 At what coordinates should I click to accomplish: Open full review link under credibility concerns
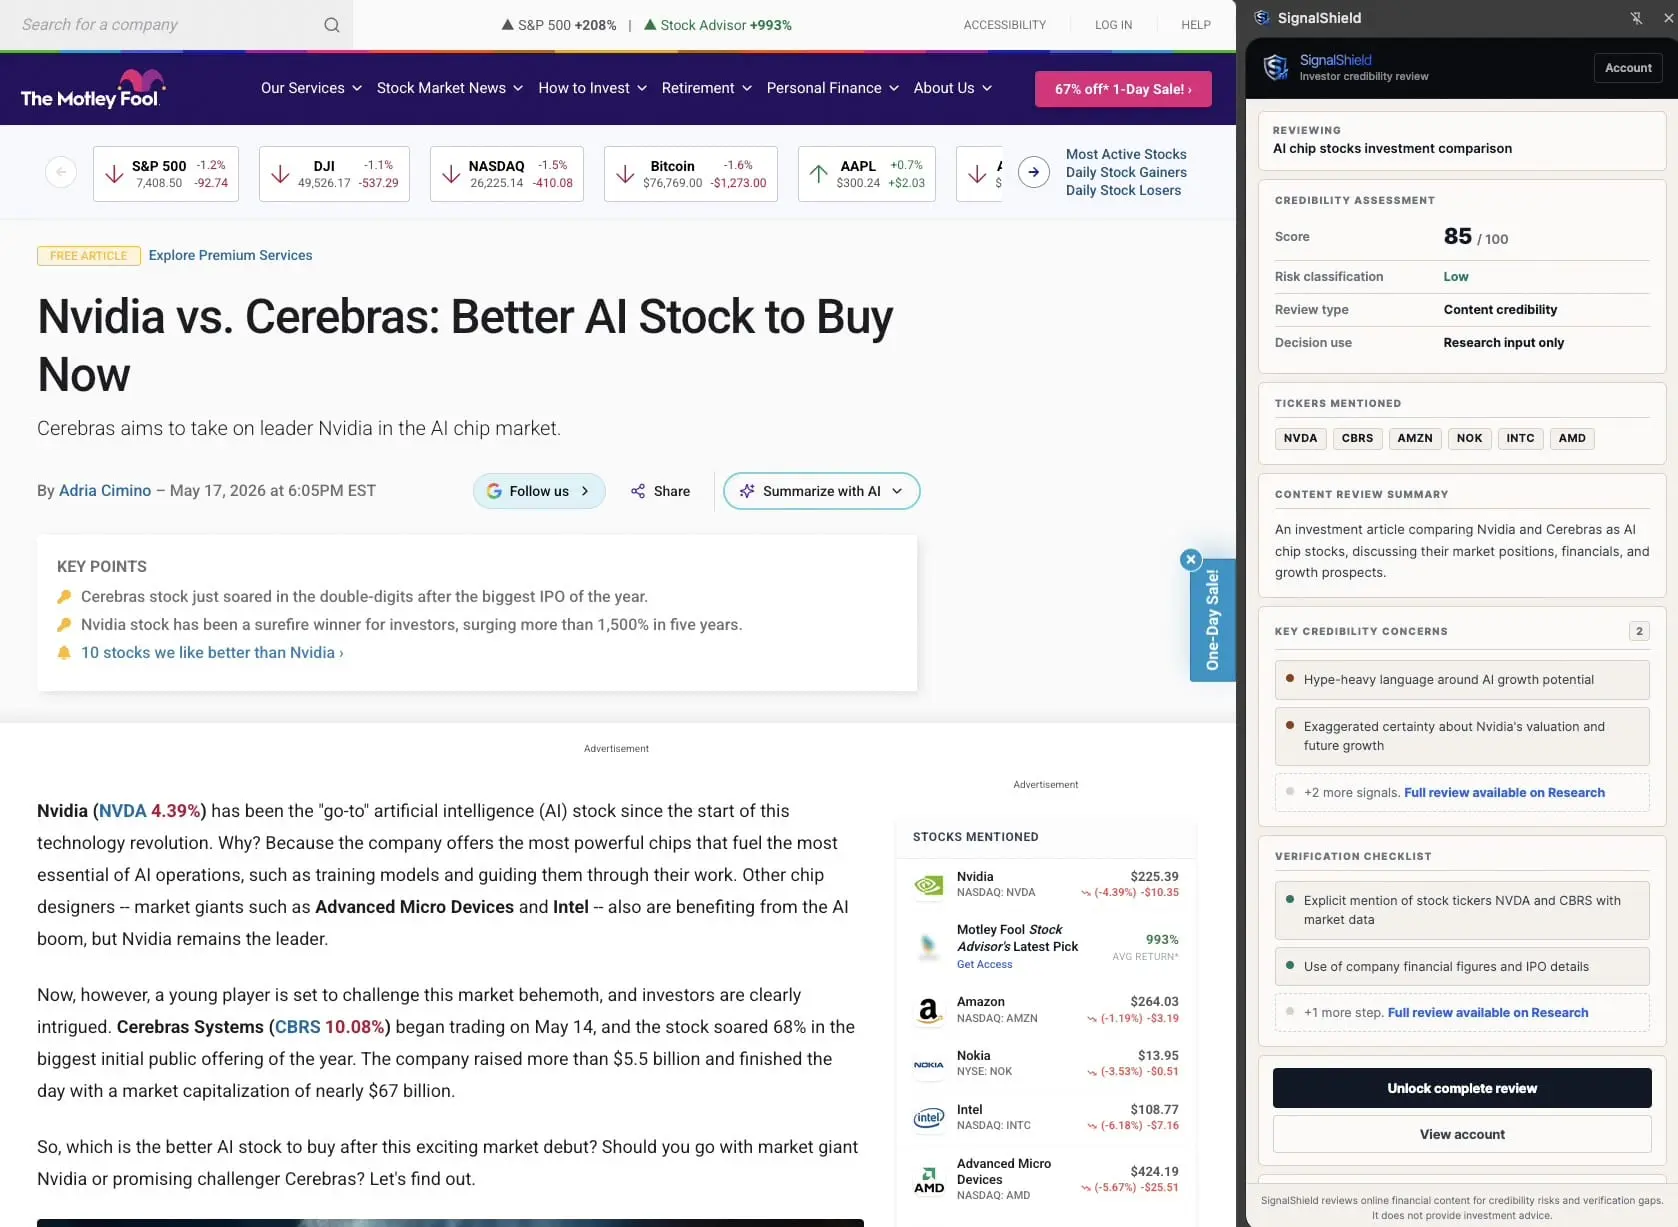pos(1504,793)
